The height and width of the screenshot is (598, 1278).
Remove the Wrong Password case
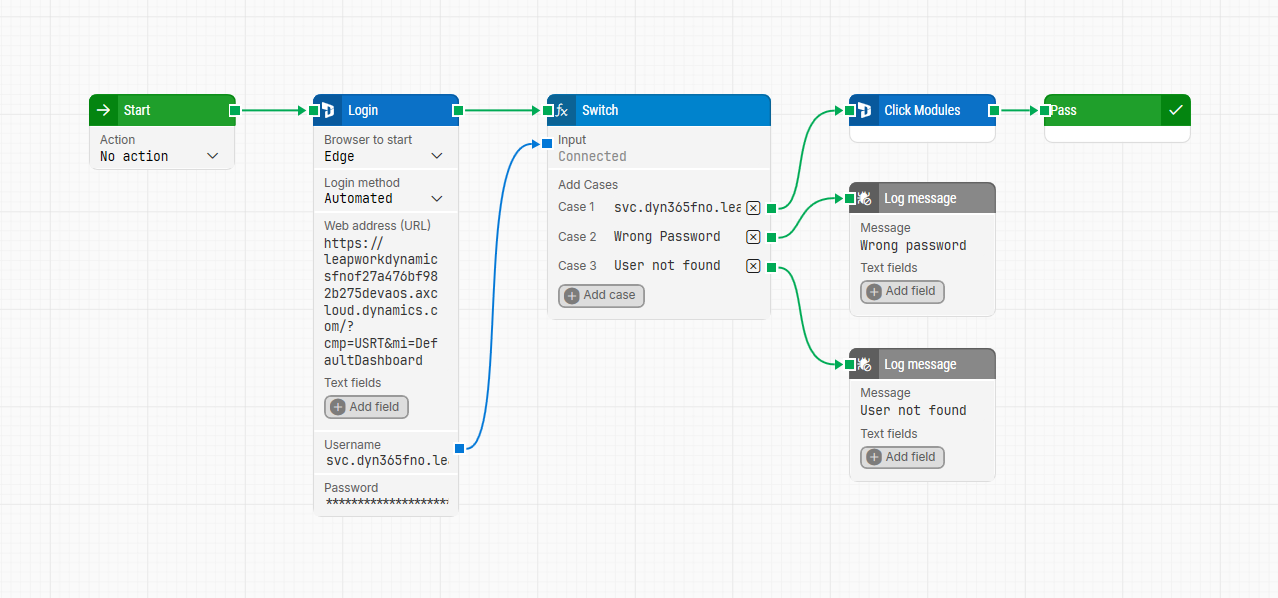pos(753,237)
